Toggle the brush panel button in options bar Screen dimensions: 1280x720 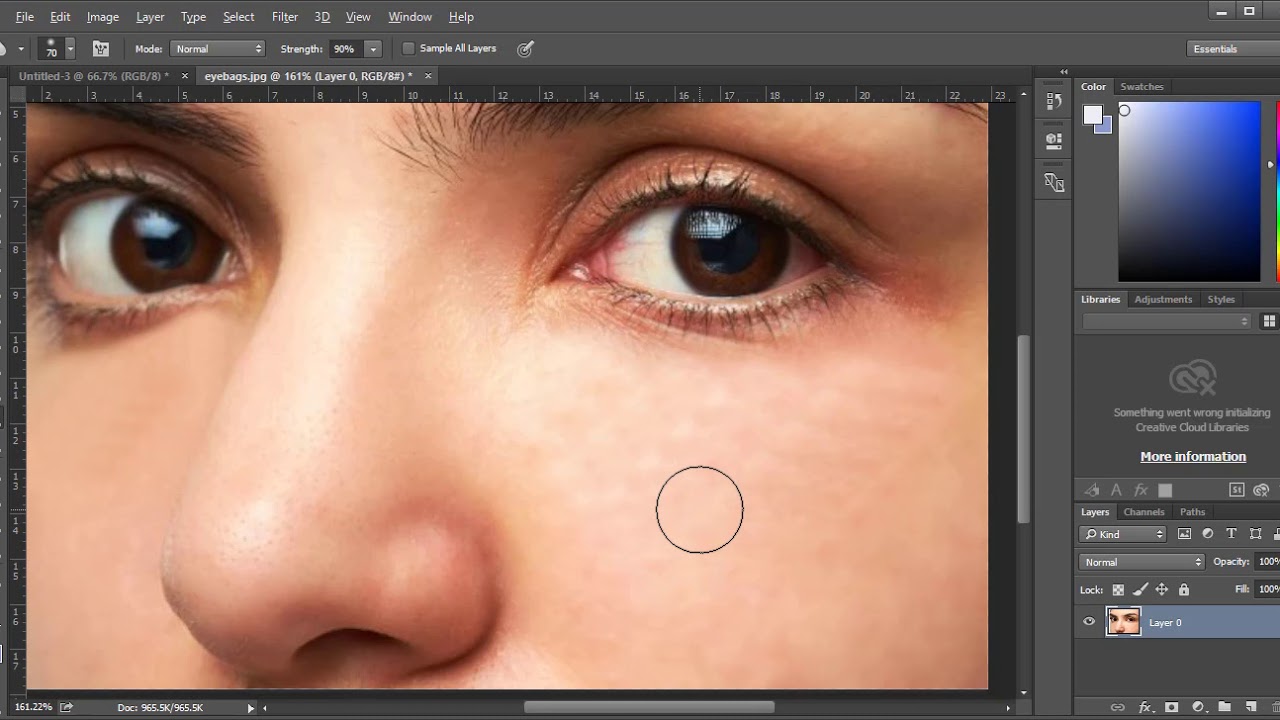101,49
